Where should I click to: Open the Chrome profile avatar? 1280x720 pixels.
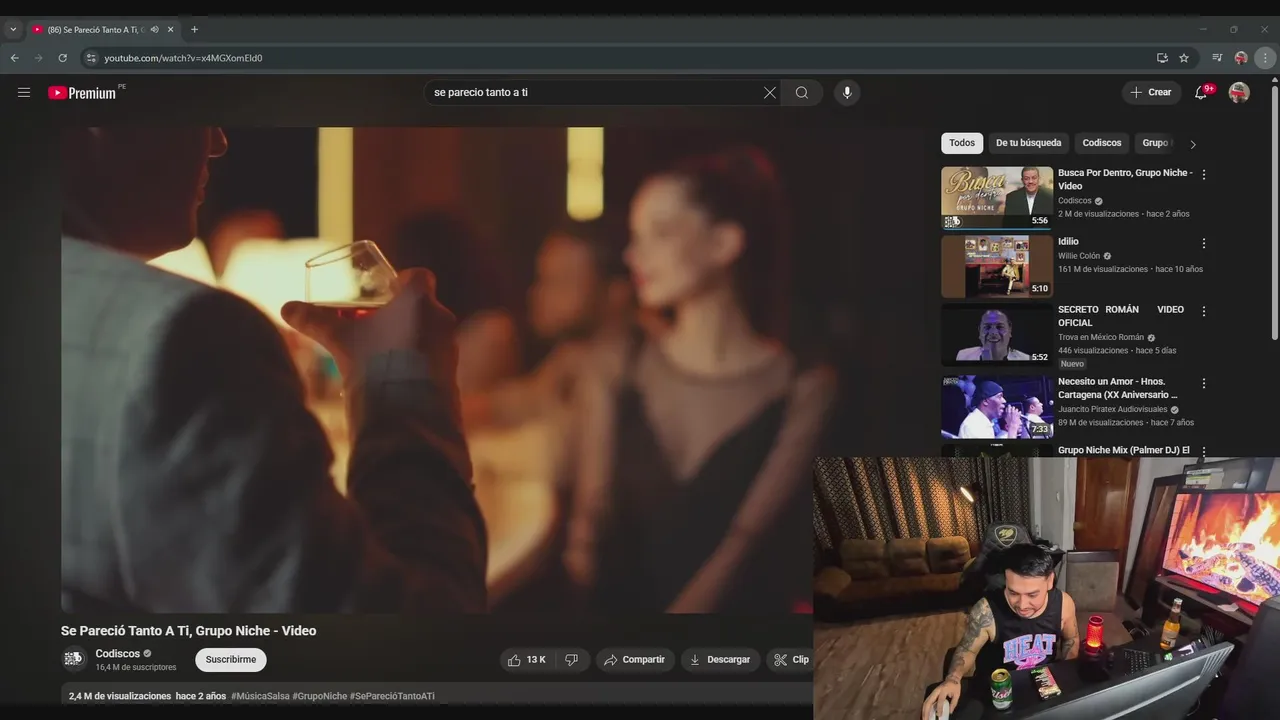[x=1241, y=58]
